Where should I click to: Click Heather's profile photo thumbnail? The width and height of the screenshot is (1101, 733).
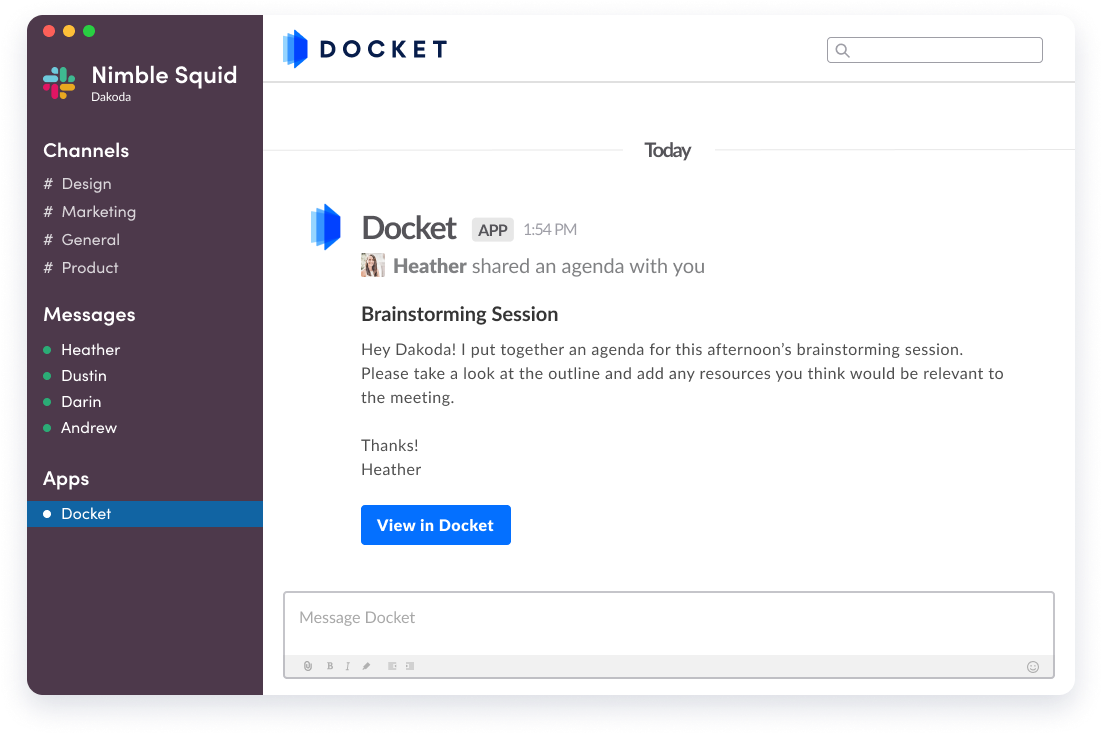[x=373, y=265]
